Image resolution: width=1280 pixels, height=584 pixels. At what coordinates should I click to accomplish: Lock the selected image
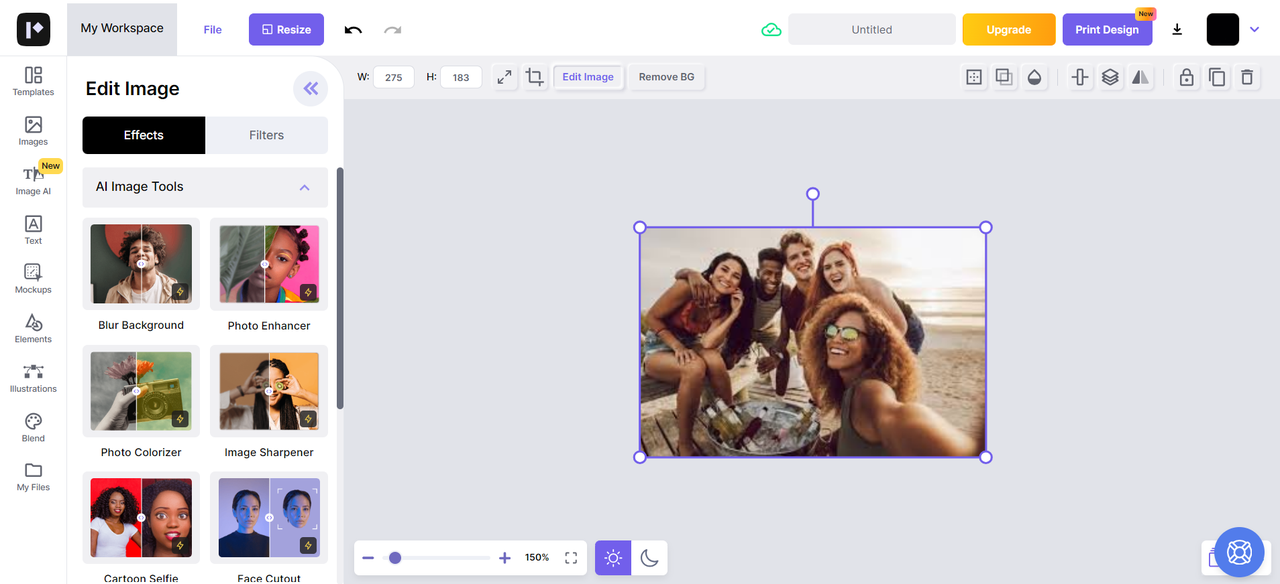point(1187,77)
